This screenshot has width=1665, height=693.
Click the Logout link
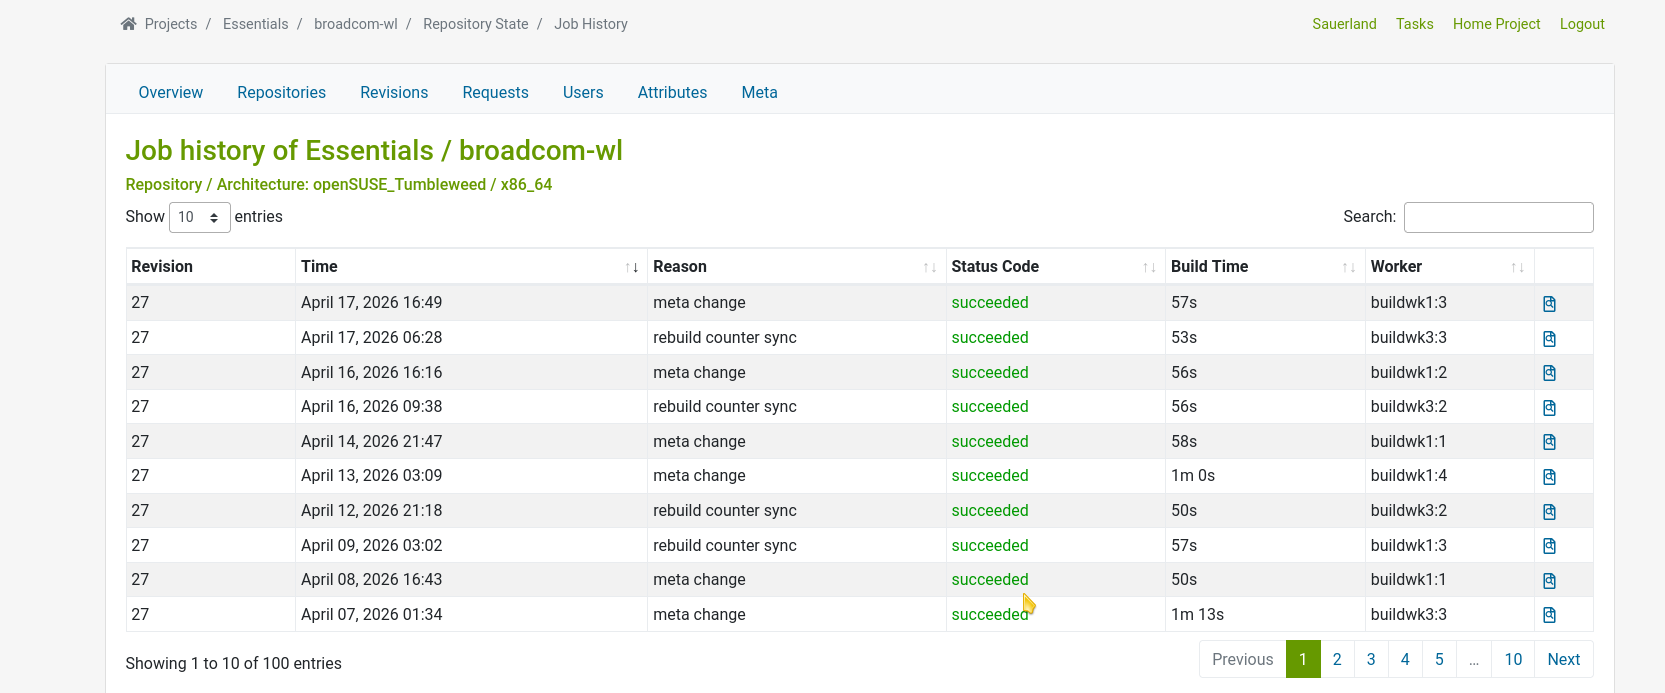[x=1581, y=24]
